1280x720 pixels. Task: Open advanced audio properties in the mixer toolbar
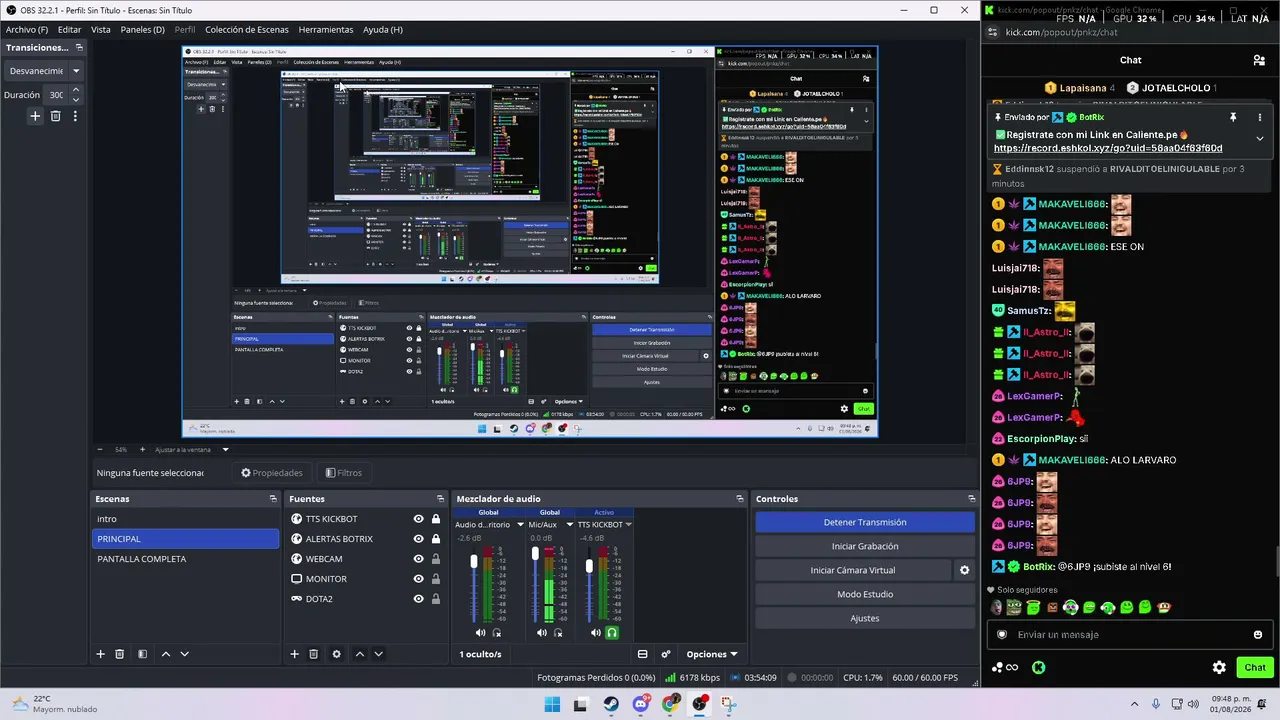point(666,654)
